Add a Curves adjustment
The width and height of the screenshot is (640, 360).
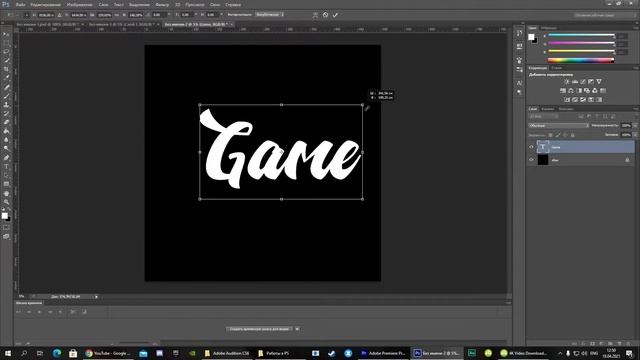[x=583, y=82]
